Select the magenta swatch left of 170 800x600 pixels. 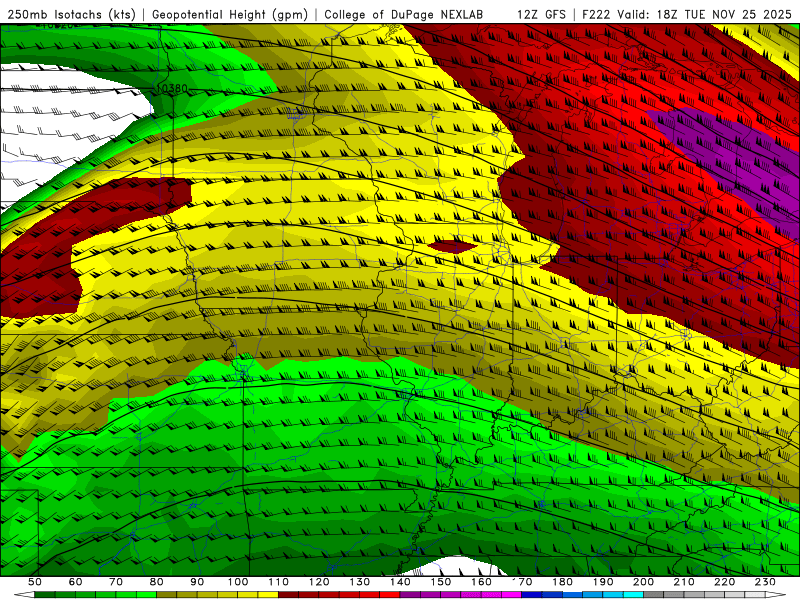[511, 594]
